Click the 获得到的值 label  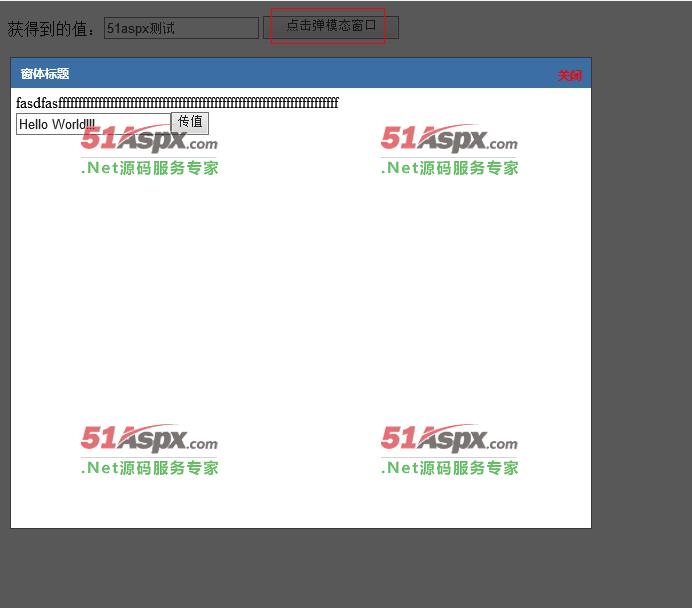click(52, 29)
